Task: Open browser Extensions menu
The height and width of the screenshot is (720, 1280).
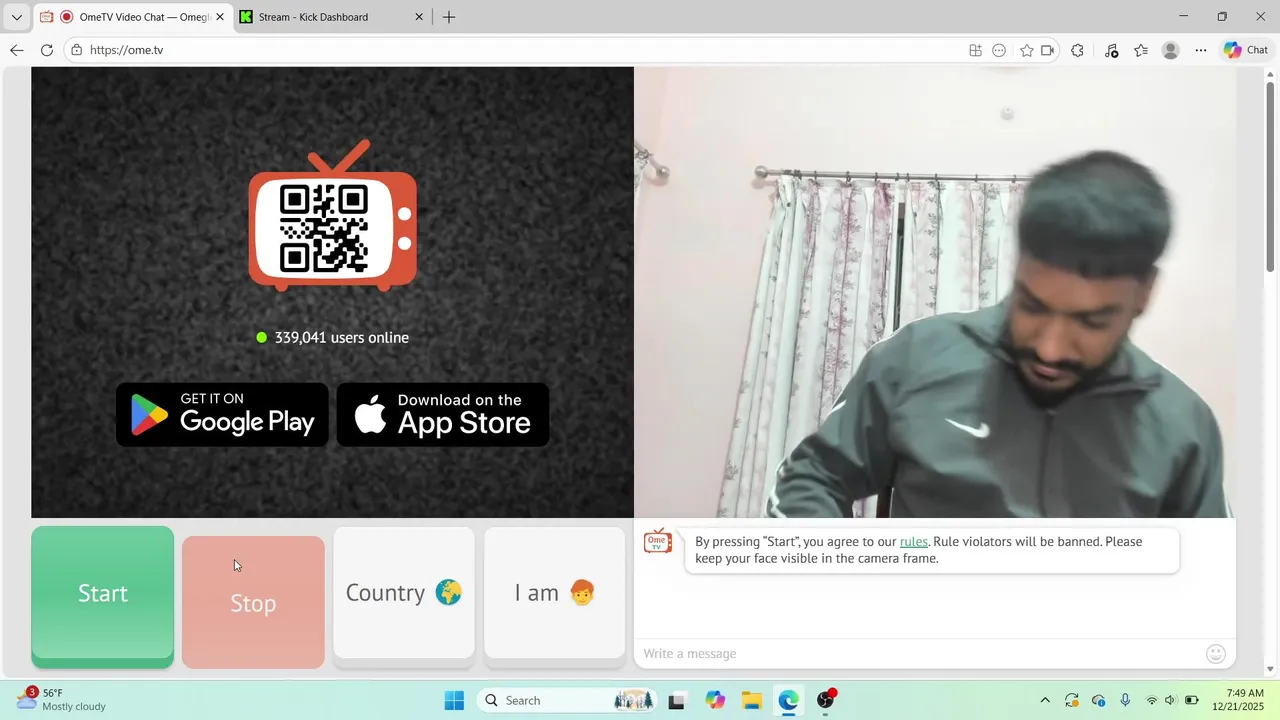Action: (x=1077, y=50)
